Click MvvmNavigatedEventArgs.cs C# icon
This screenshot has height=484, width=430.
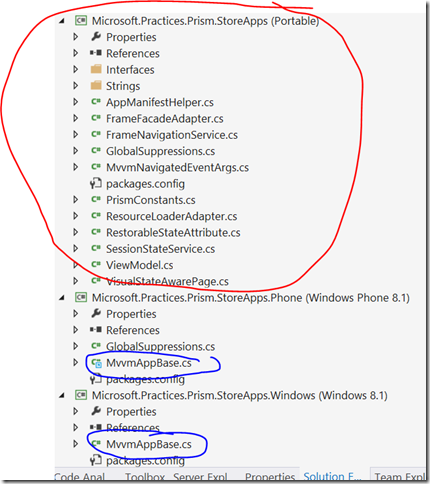click(96, 167)
